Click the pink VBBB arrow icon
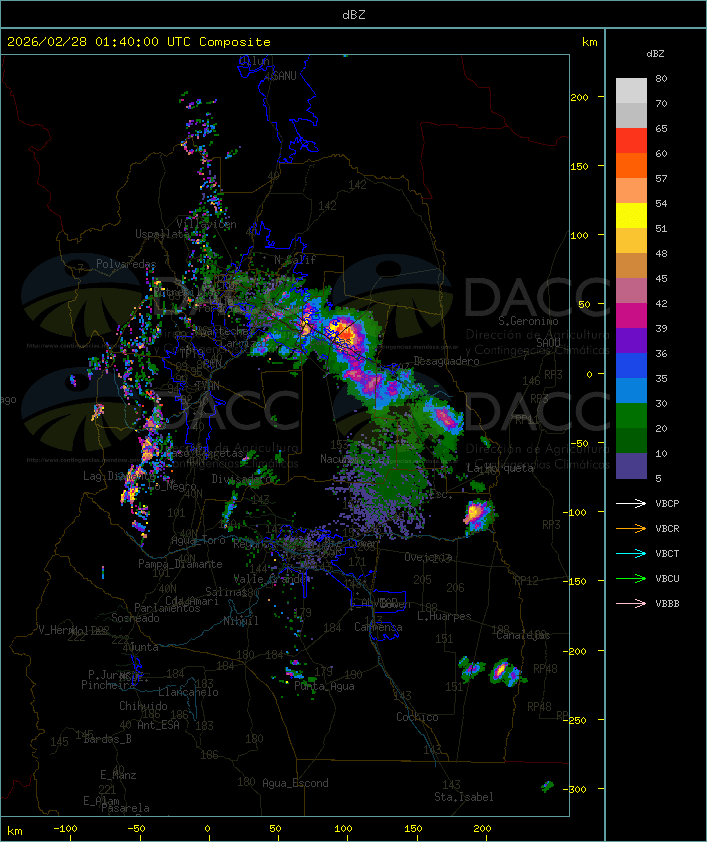The height and width of the screenshot is (842, 707). pos(631,603)
